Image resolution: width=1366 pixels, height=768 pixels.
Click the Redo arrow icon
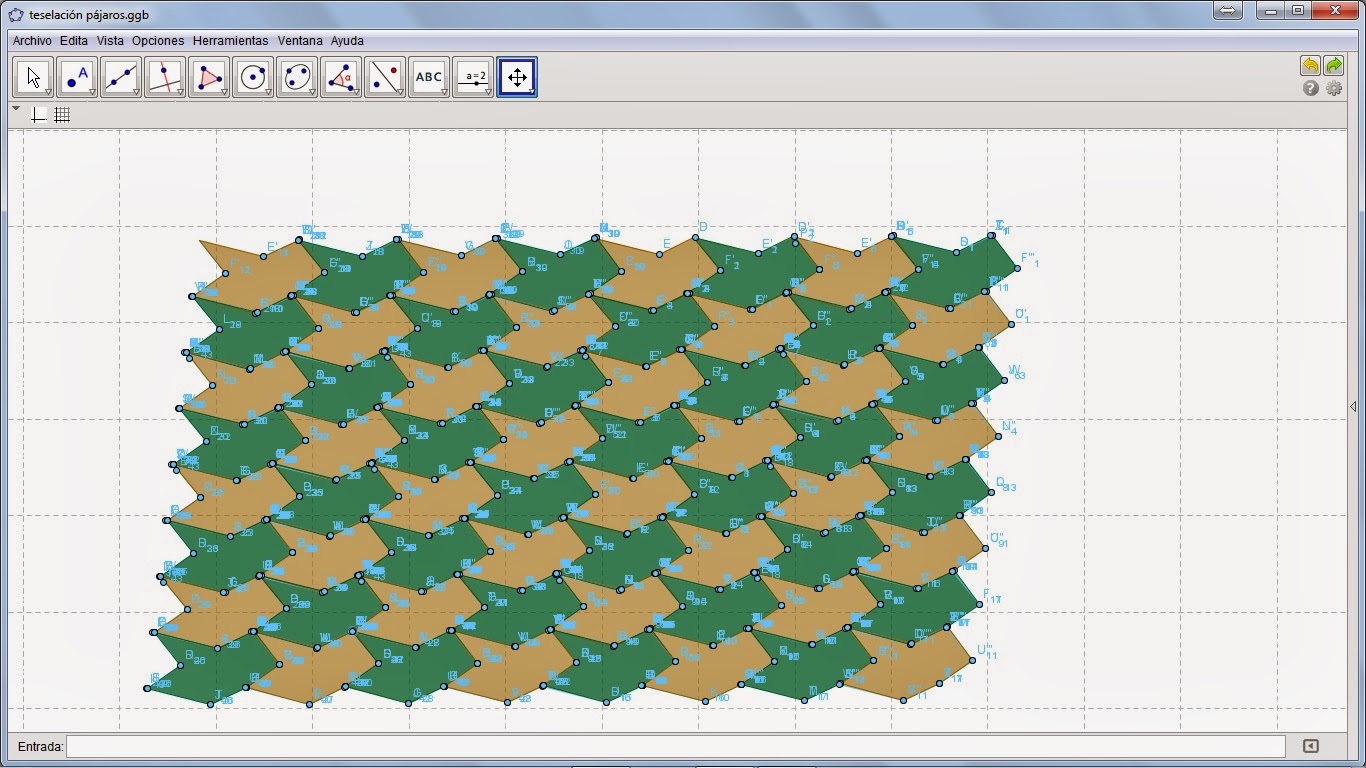tap(1334, 65)
